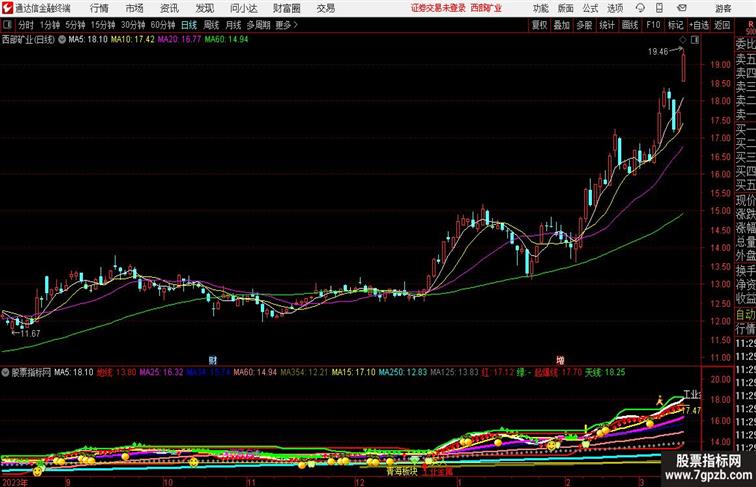Switch to the 1分钟 period tab
The width and height of the screenshot is (756, 487).
click(x=50, y=25)
